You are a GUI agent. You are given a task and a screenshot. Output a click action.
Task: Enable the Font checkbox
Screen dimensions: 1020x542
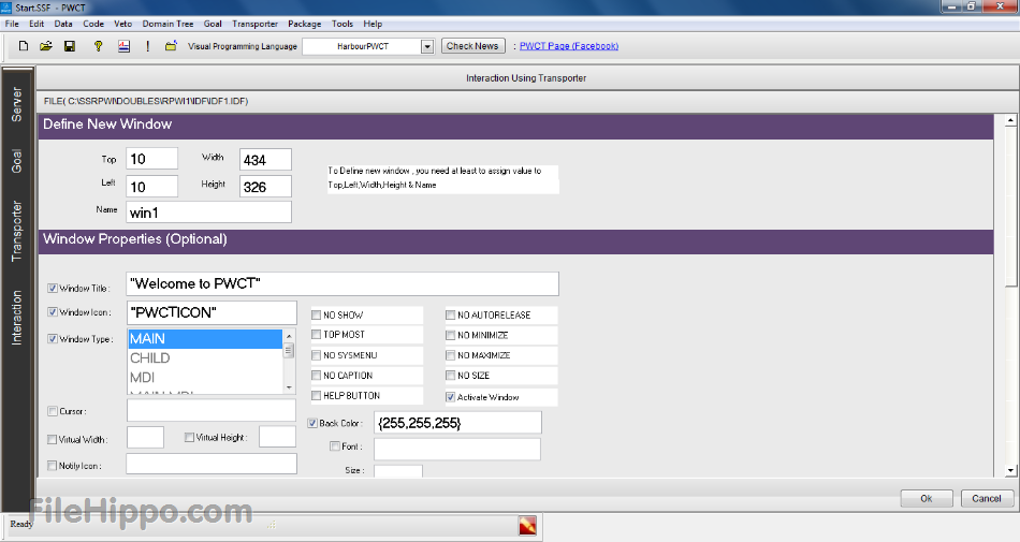[x=335, y=446]
